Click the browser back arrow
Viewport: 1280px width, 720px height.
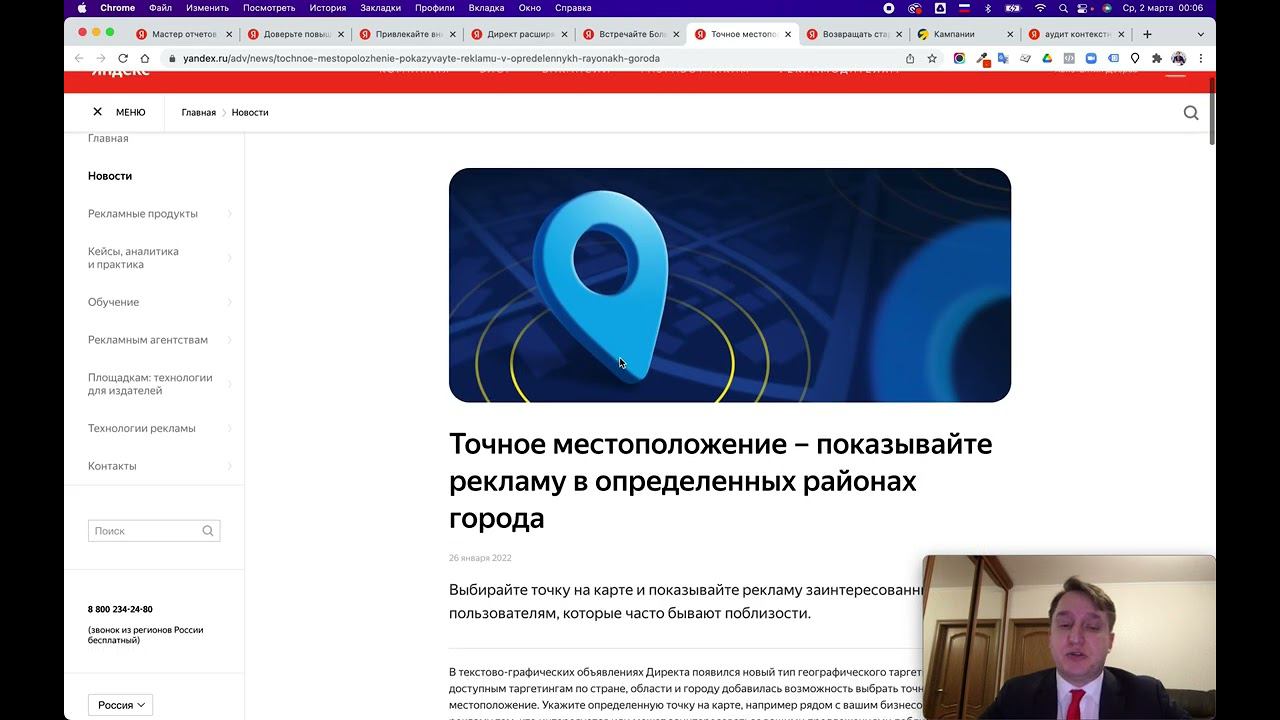pos(79,58)
